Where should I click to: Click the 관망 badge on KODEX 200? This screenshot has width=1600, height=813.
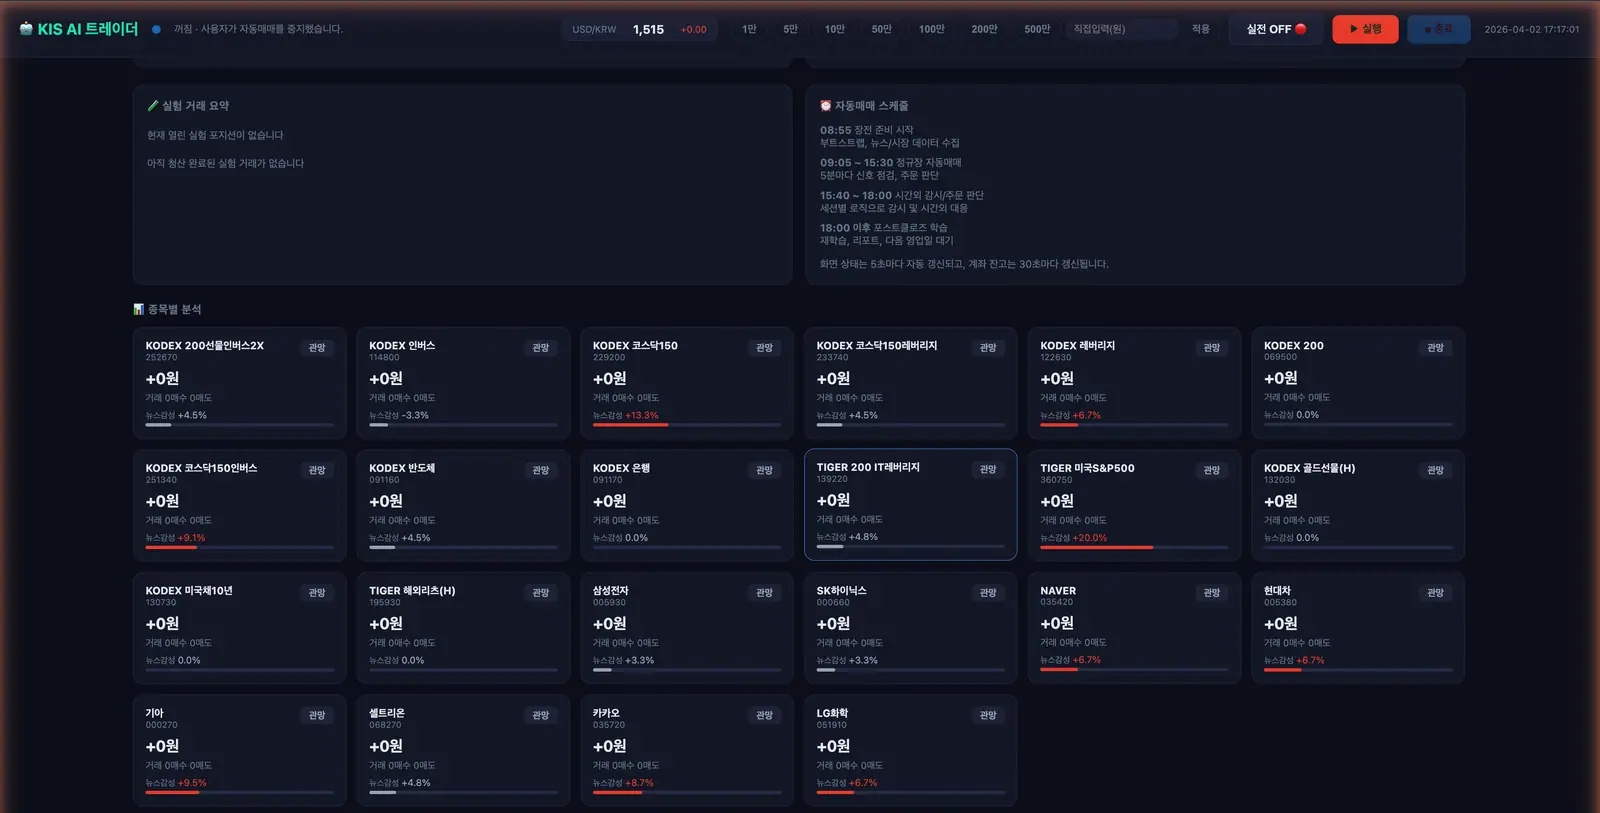1436,348
